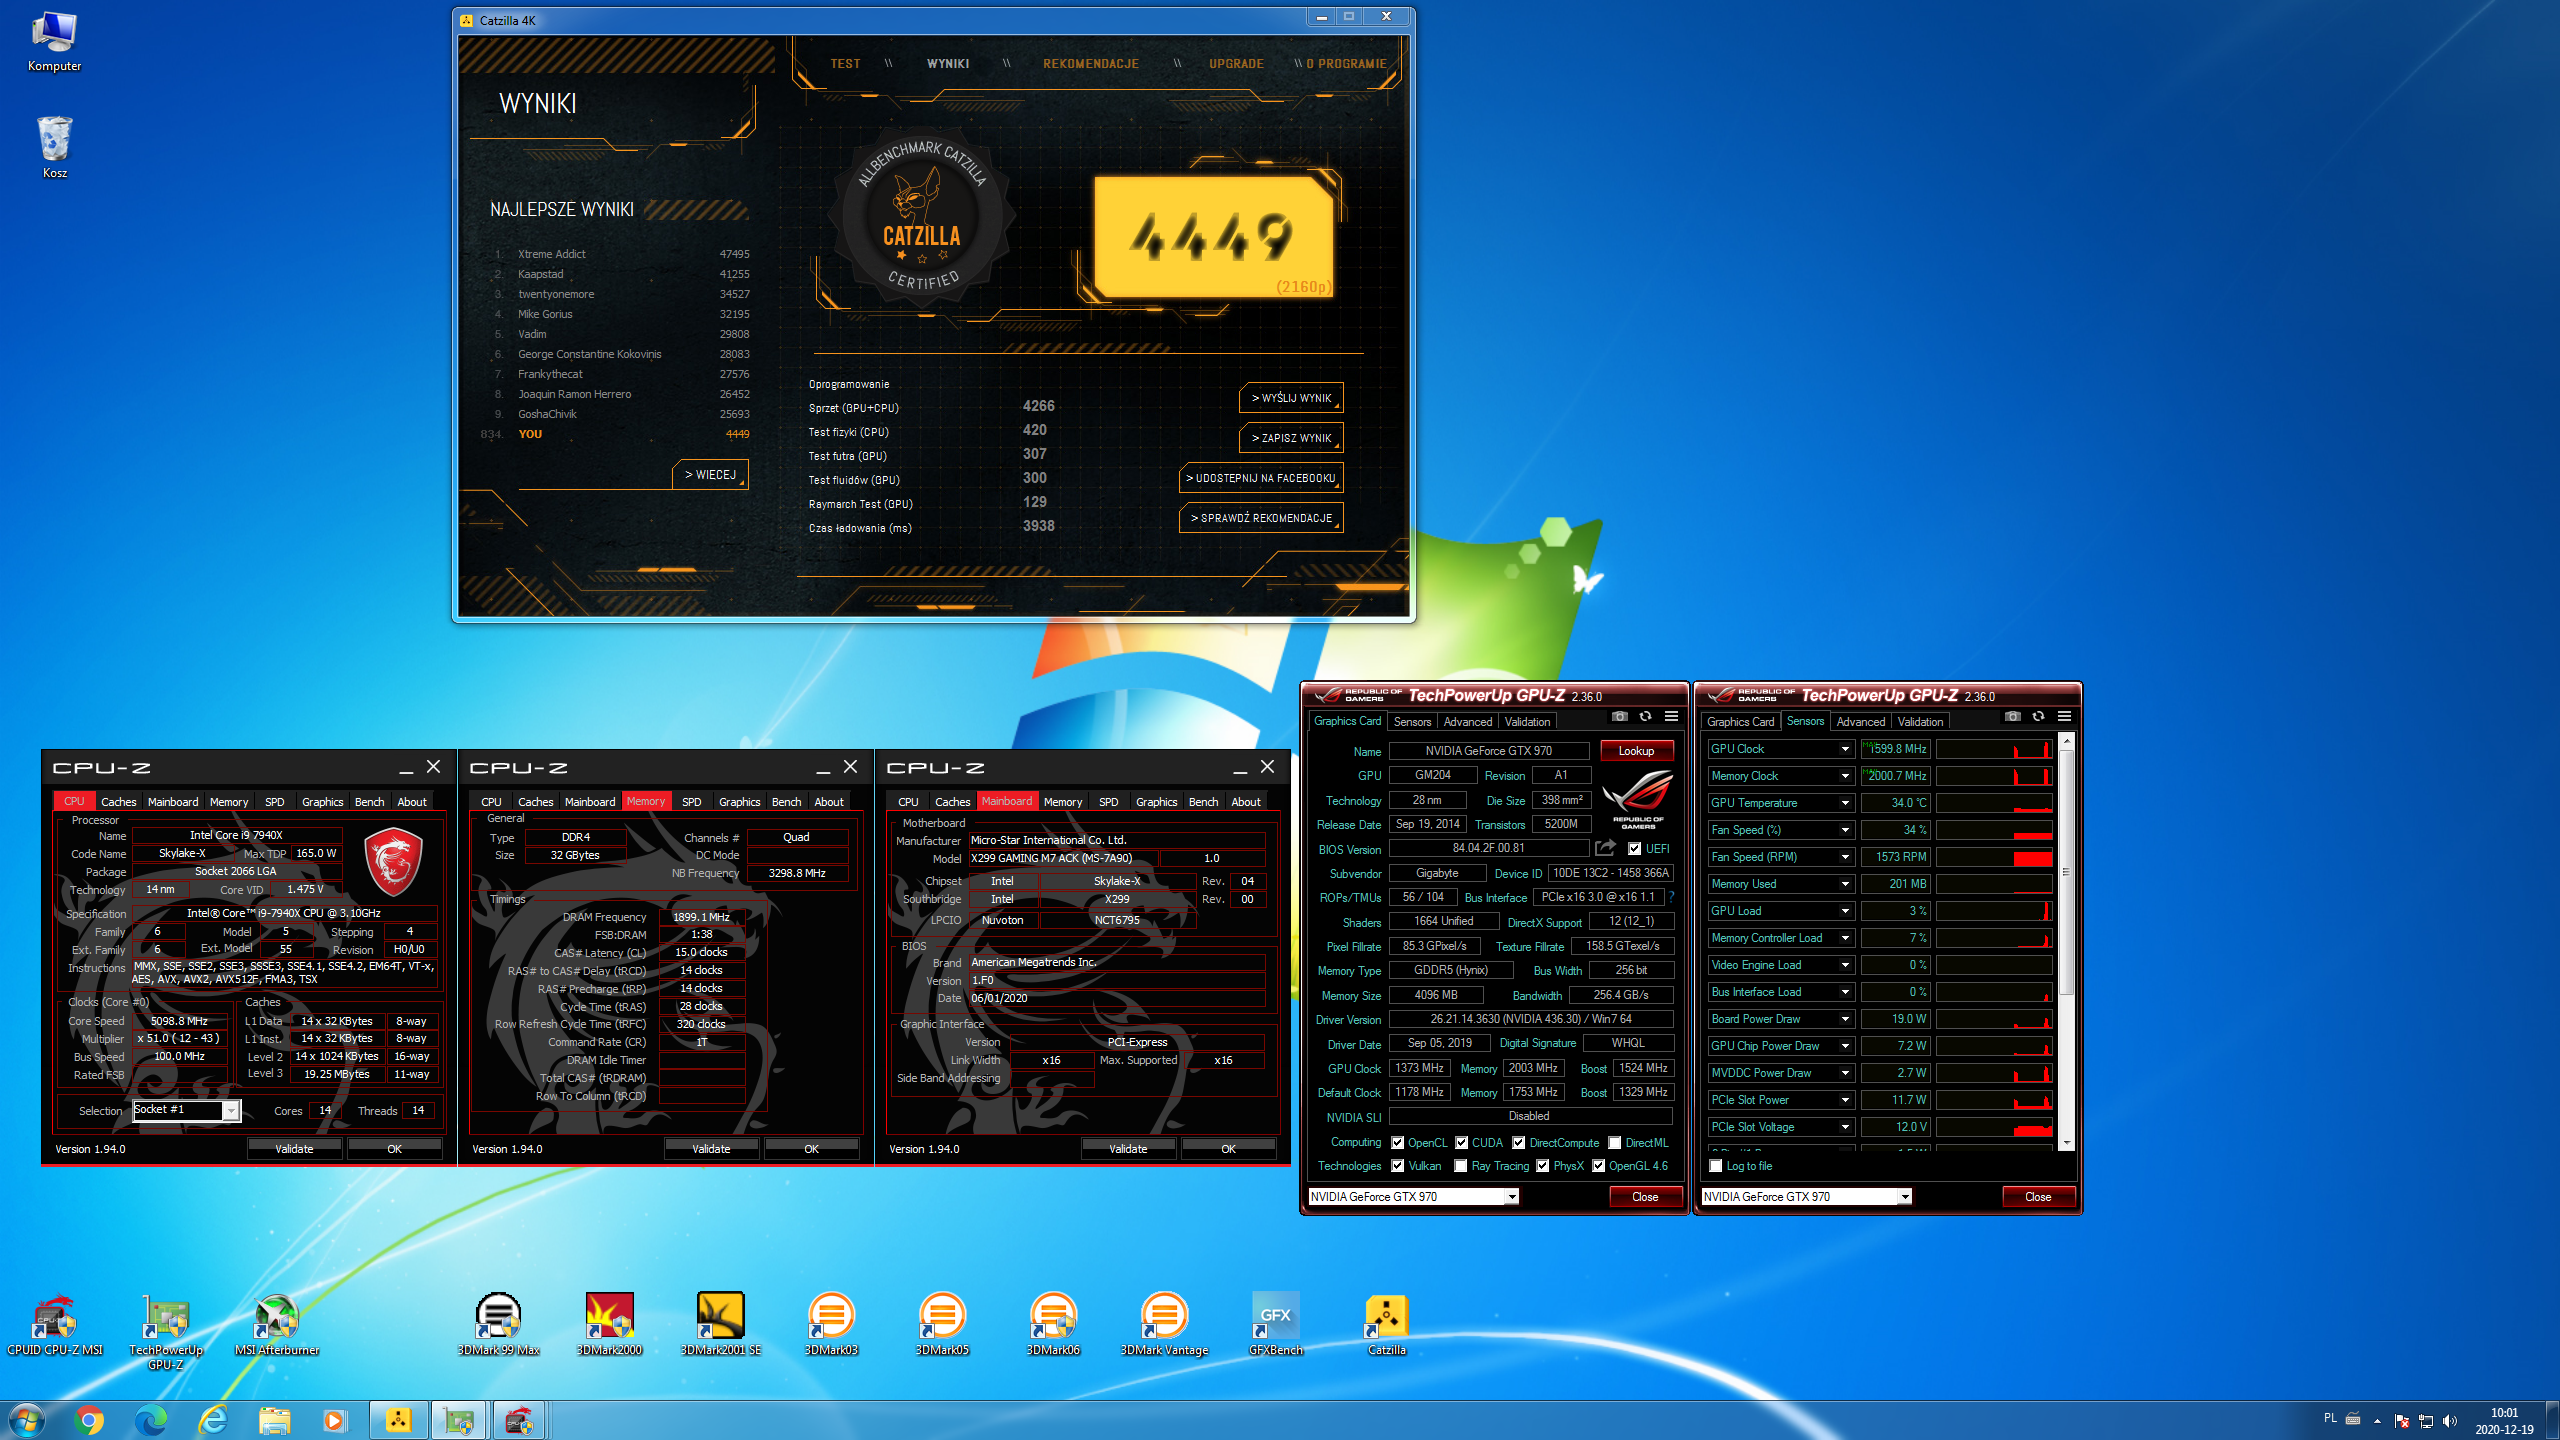Image resolution: width=2560 pixels, height=1440 pixels.
Task: Click the camera icon in right GPU-Z Sensors window
Action: click(2013, 716)
